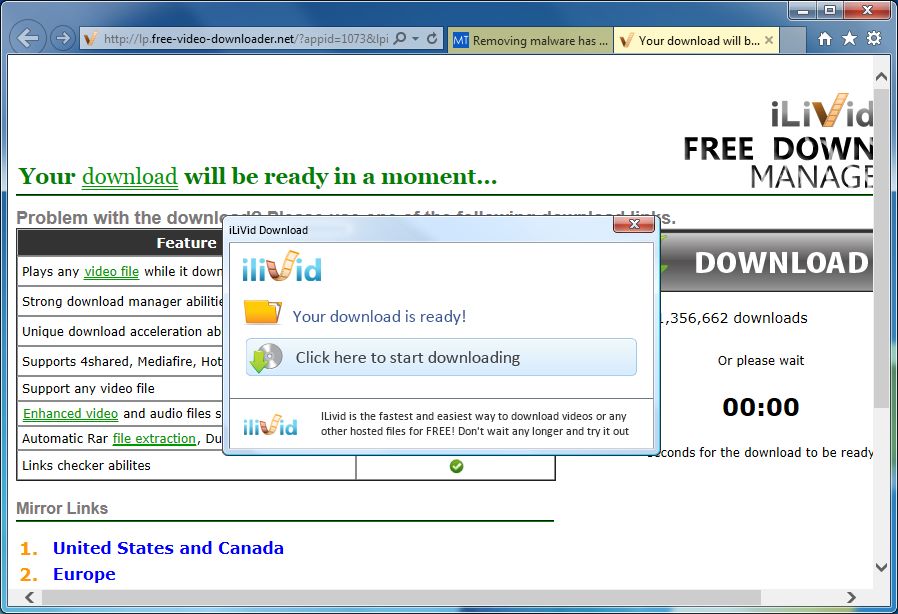Click the 'Feature' table header
898x614 pixels.
[187, 243]
